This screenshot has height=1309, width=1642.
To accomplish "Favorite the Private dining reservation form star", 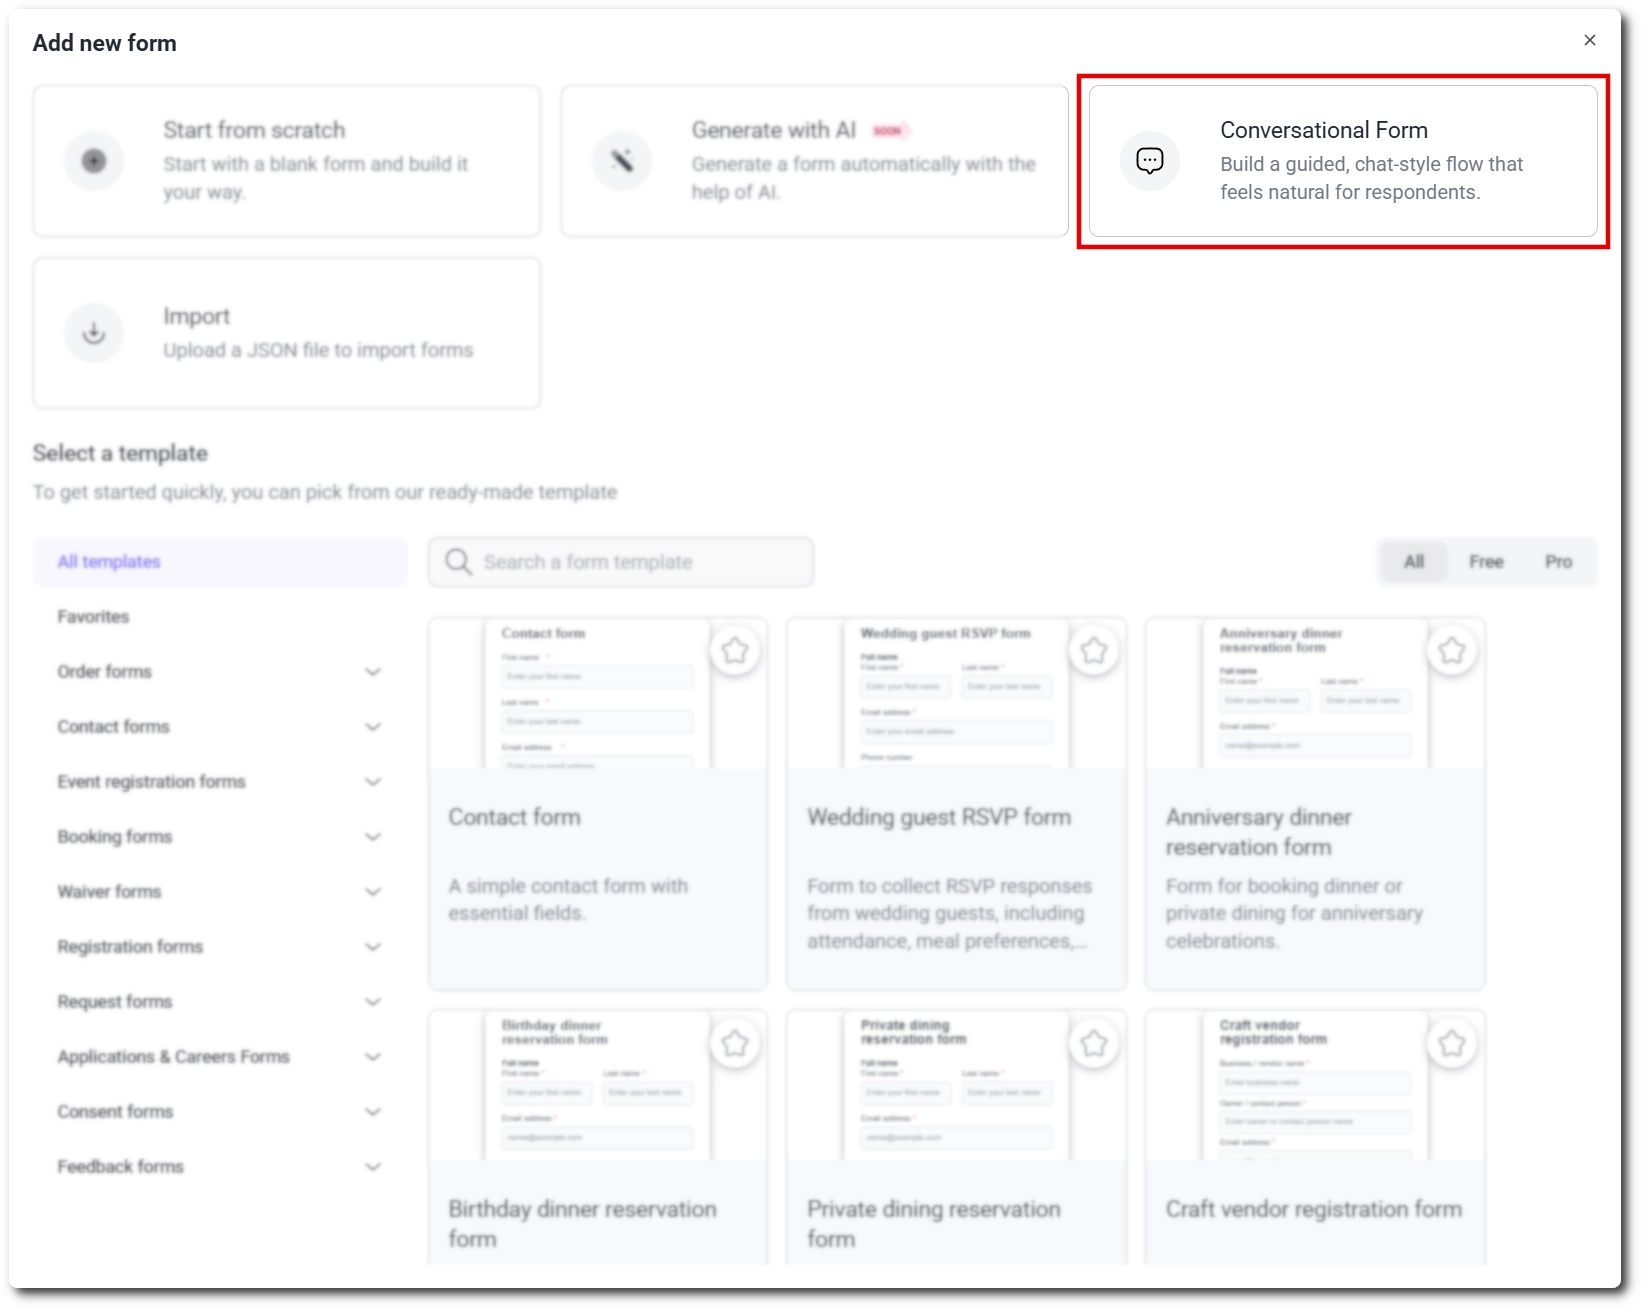I will (1094, 1044).
